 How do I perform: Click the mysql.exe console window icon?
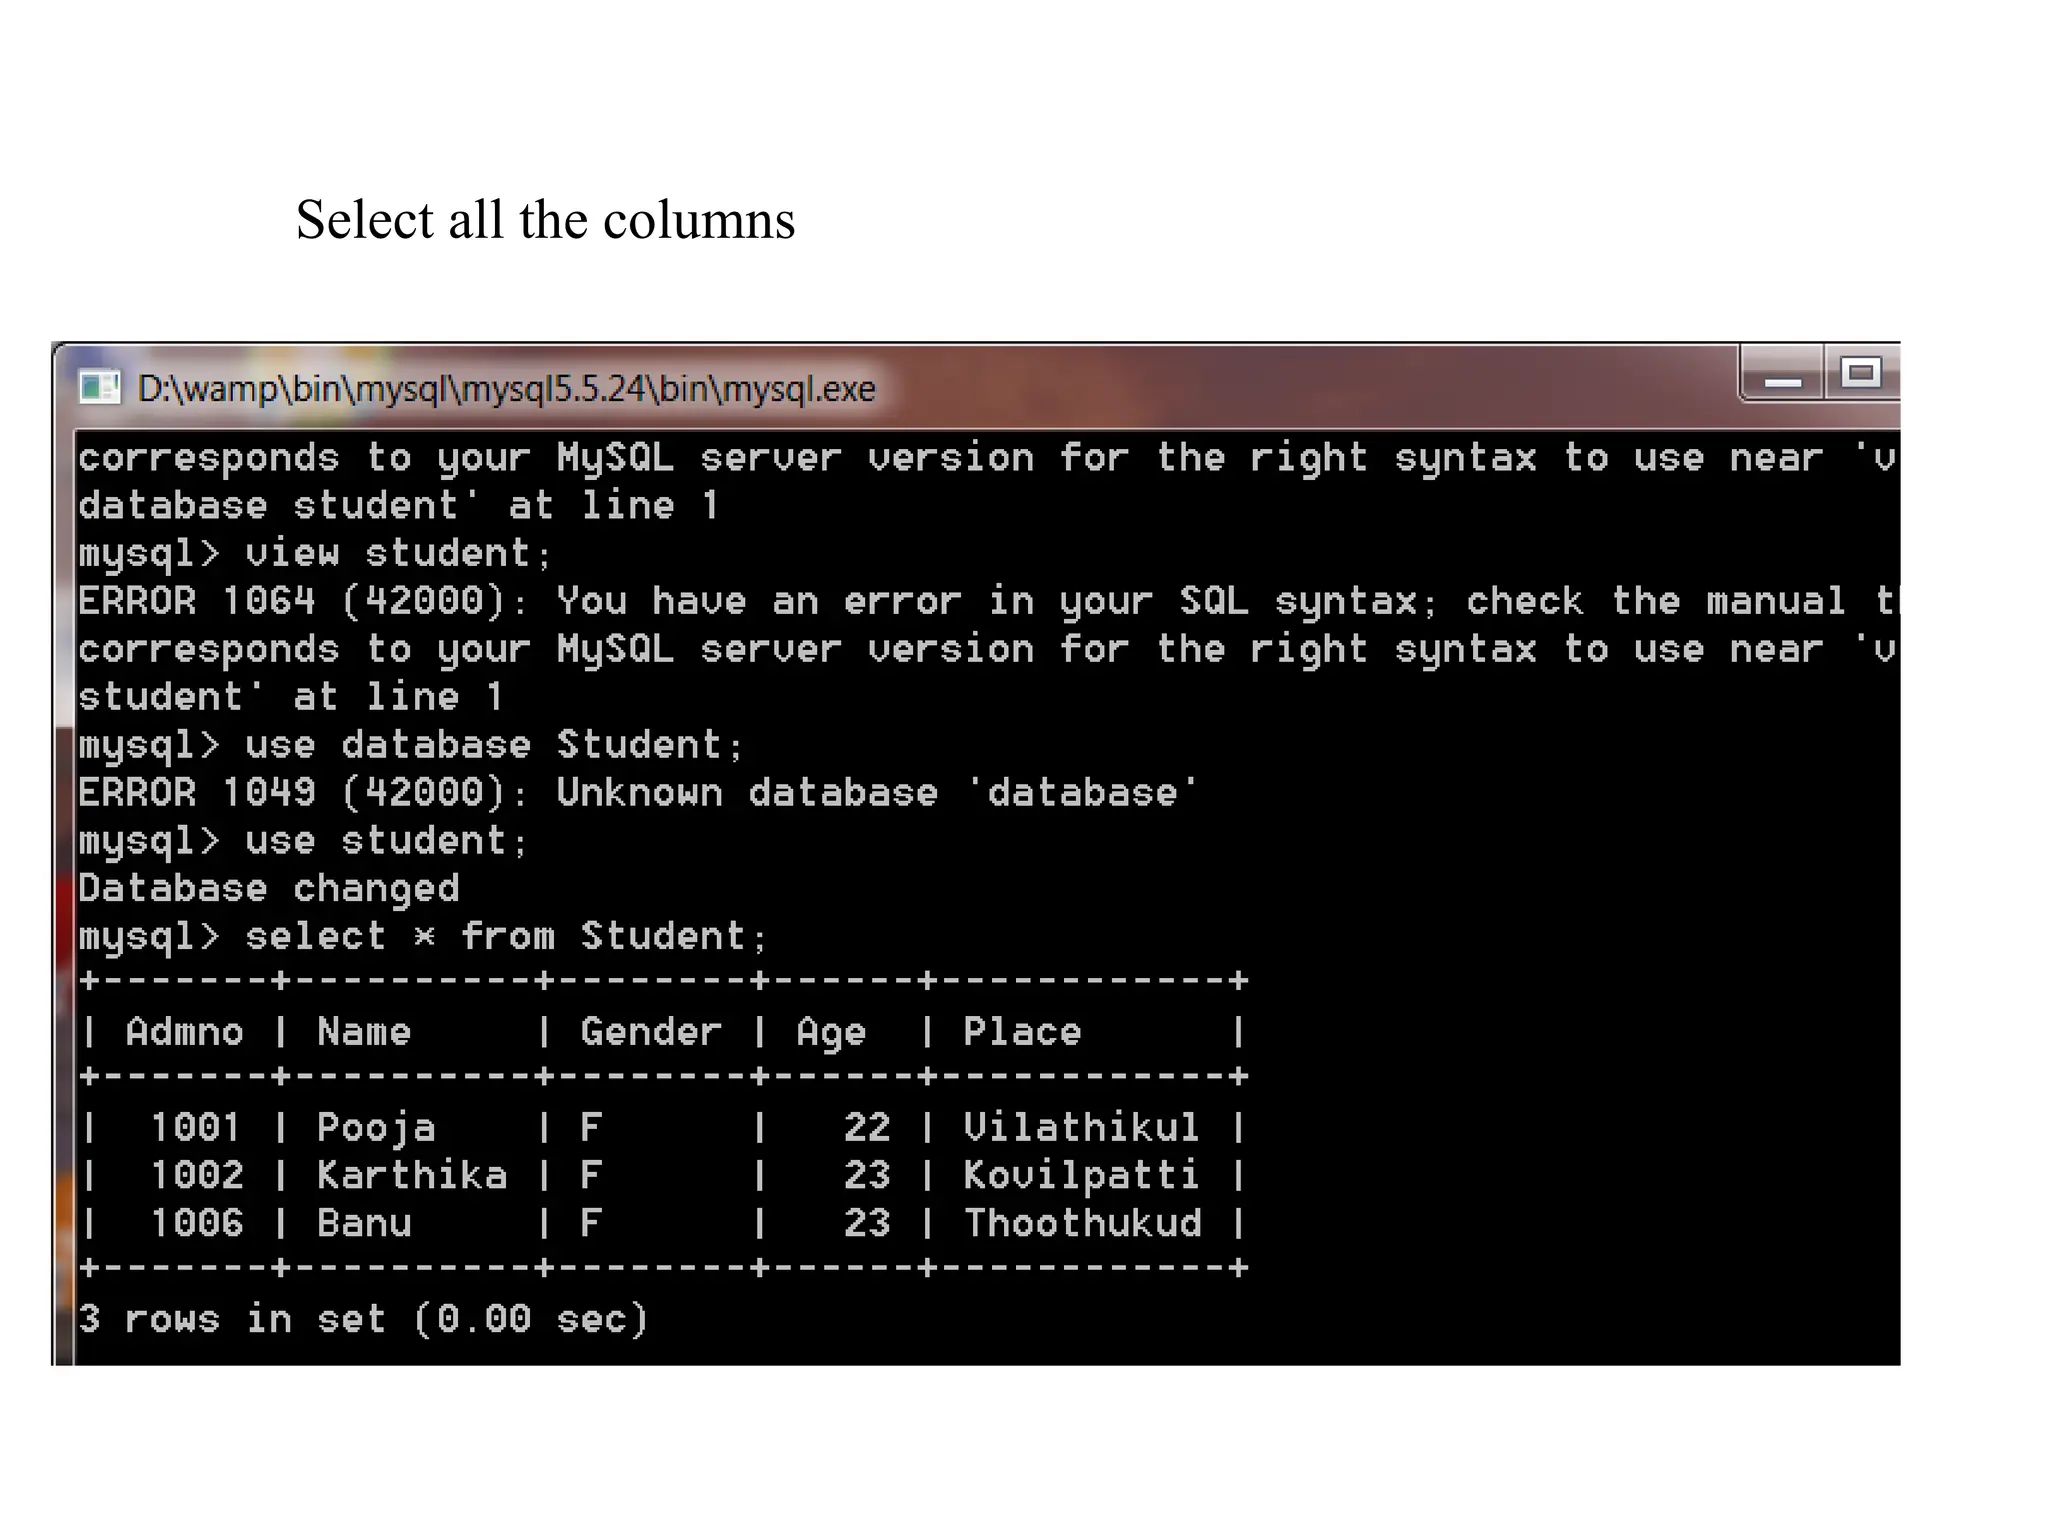click(100, 387)
